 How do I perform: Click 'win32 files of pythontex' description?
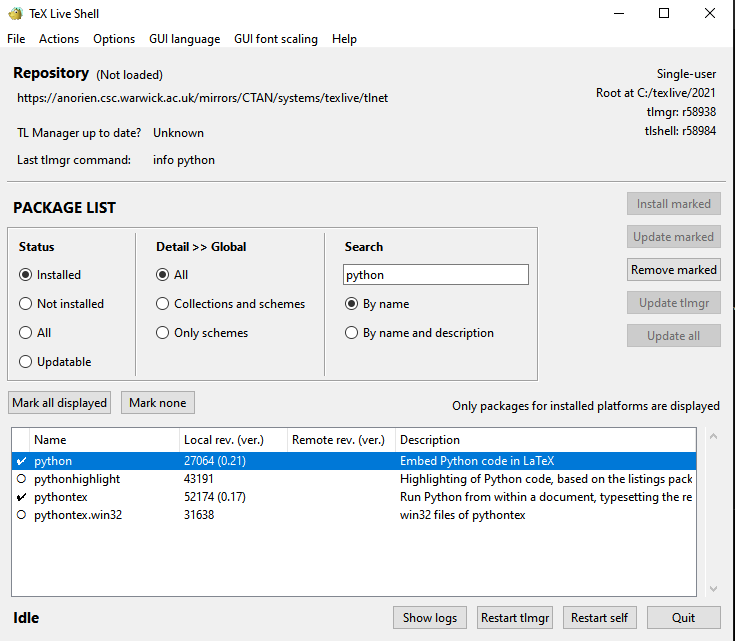462,515
